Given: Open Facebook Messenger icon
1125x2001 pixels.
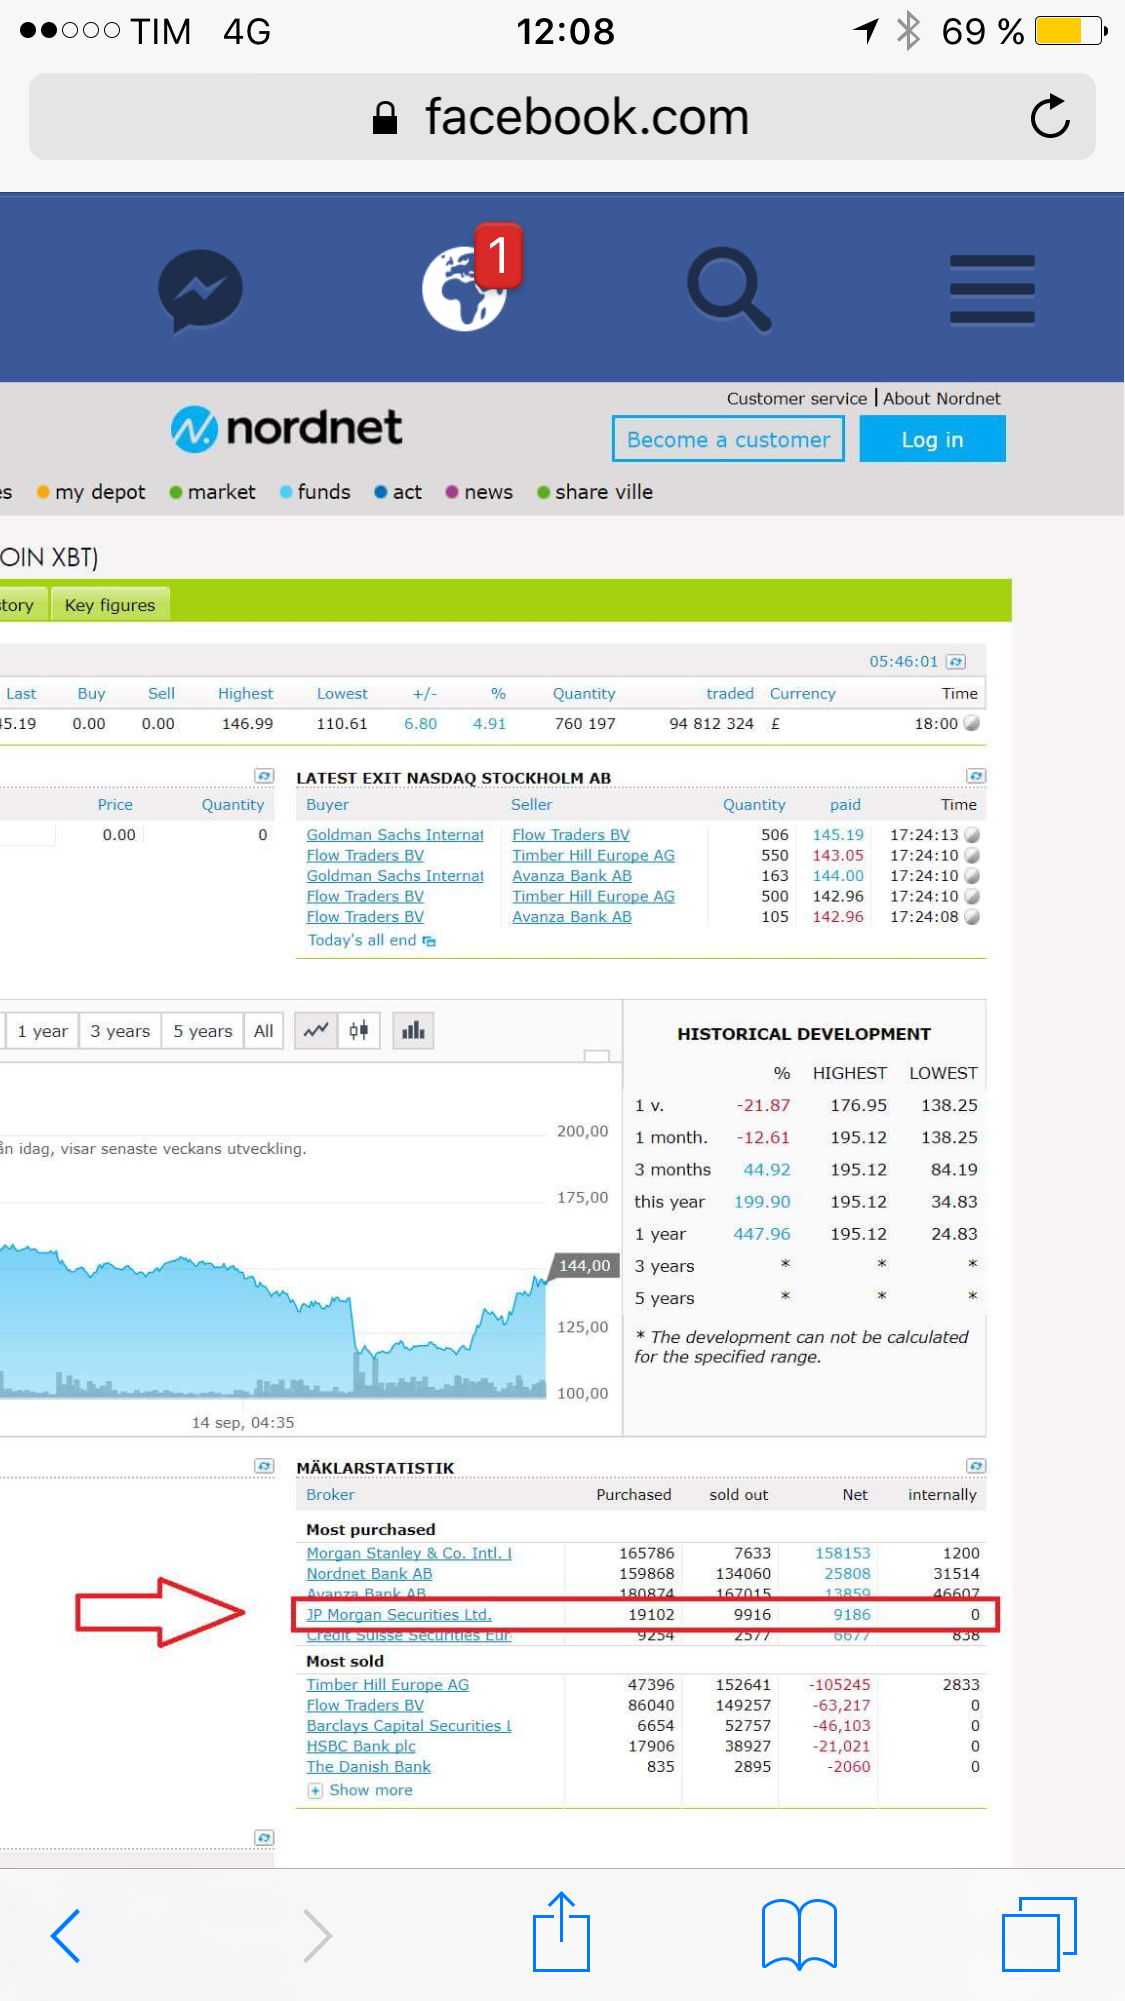Looking at the screenshot, I should (200, 290).
